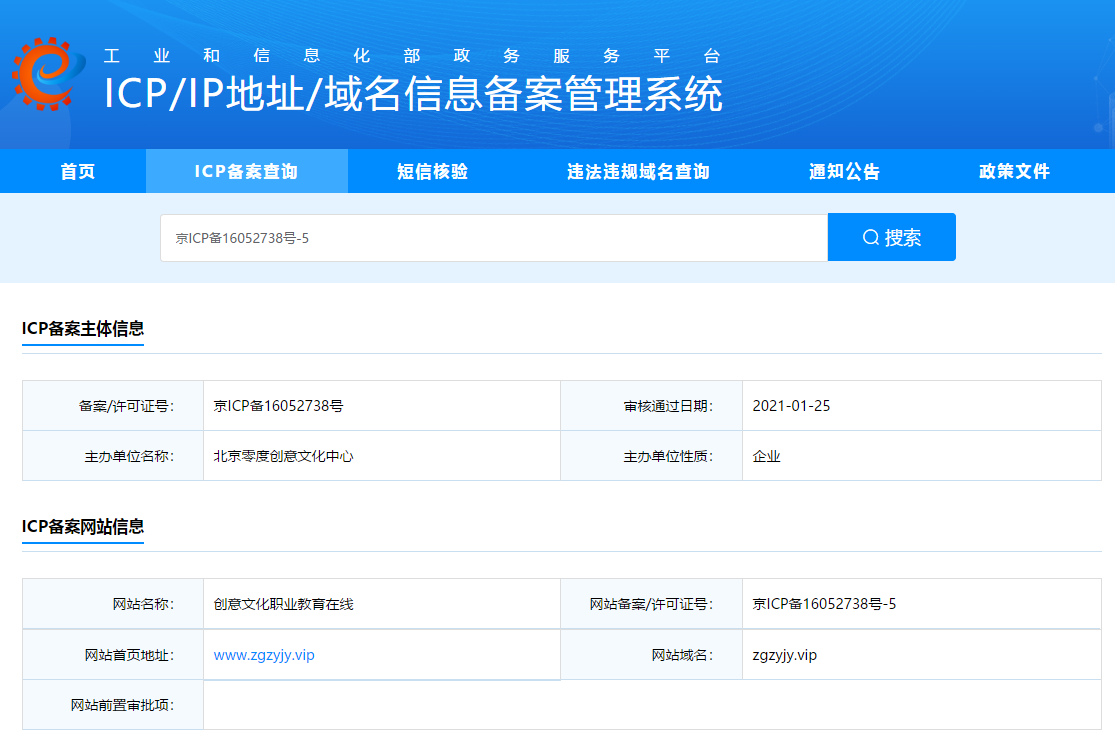The width and height of the screenshot is (1115, 737).
Task: Click the 工业和信息化部政务服务平台 subtitle
Action: pos(412,55)
